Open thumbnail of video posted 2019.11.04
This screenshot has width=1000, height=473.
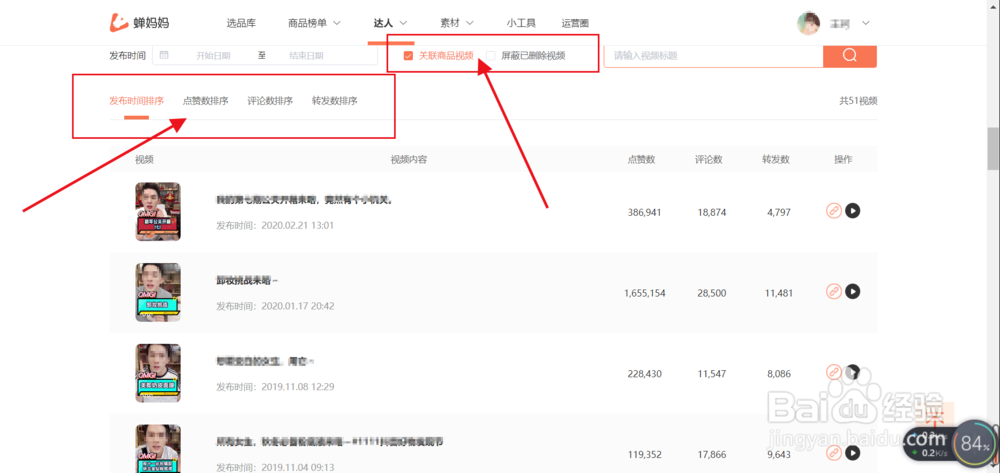pyautogui.click(x=158, y=449)
